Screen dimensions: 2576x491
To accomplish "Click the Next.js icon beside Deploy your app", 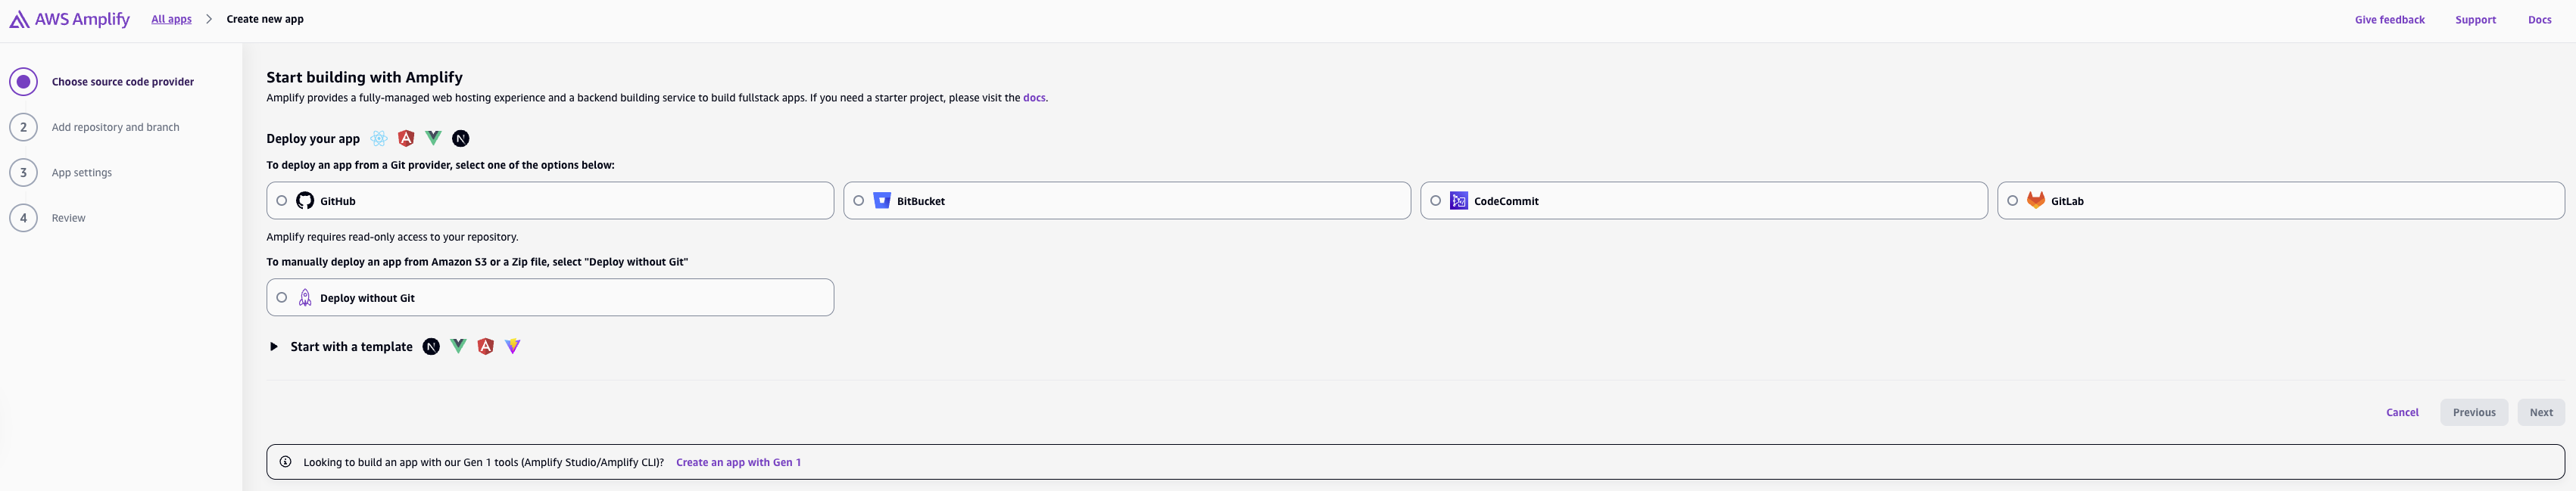I will coord(460,138).
